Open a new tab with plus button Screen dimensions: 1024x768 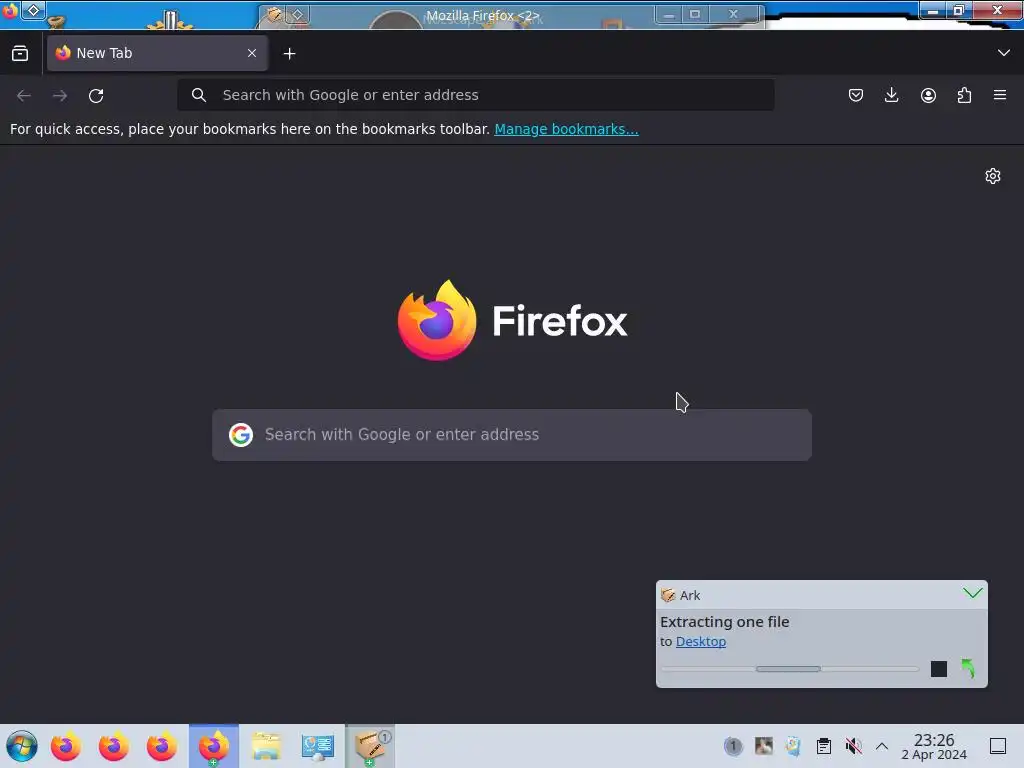pos(289,54)
